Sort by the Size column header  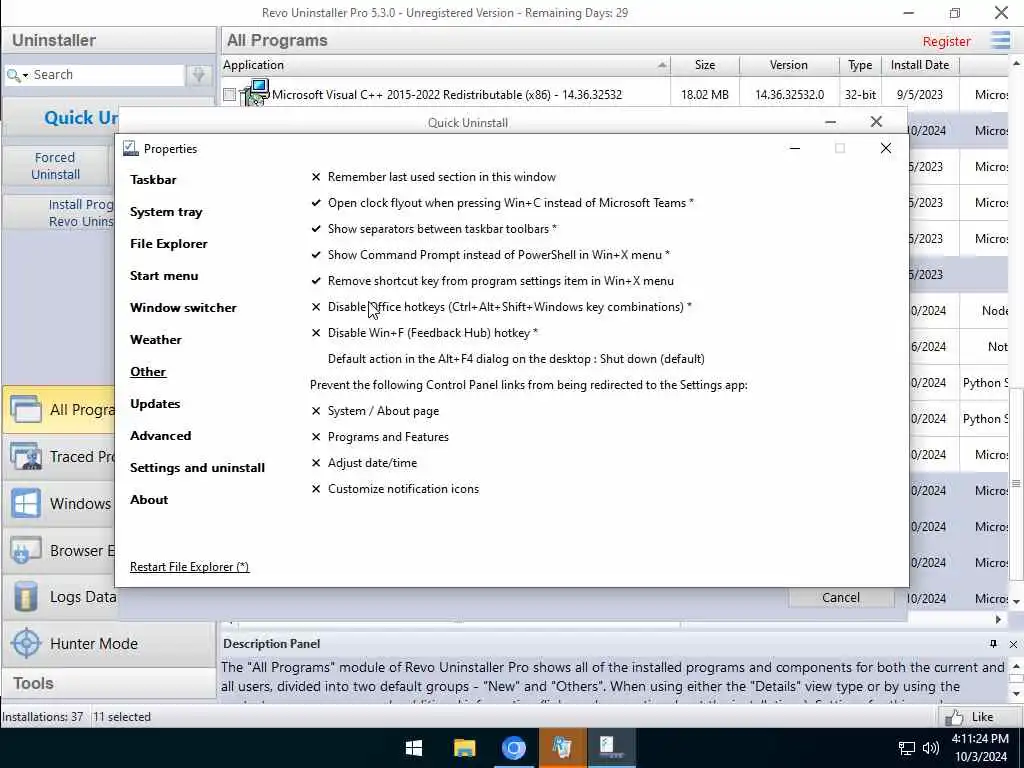(x=705, y=65)
